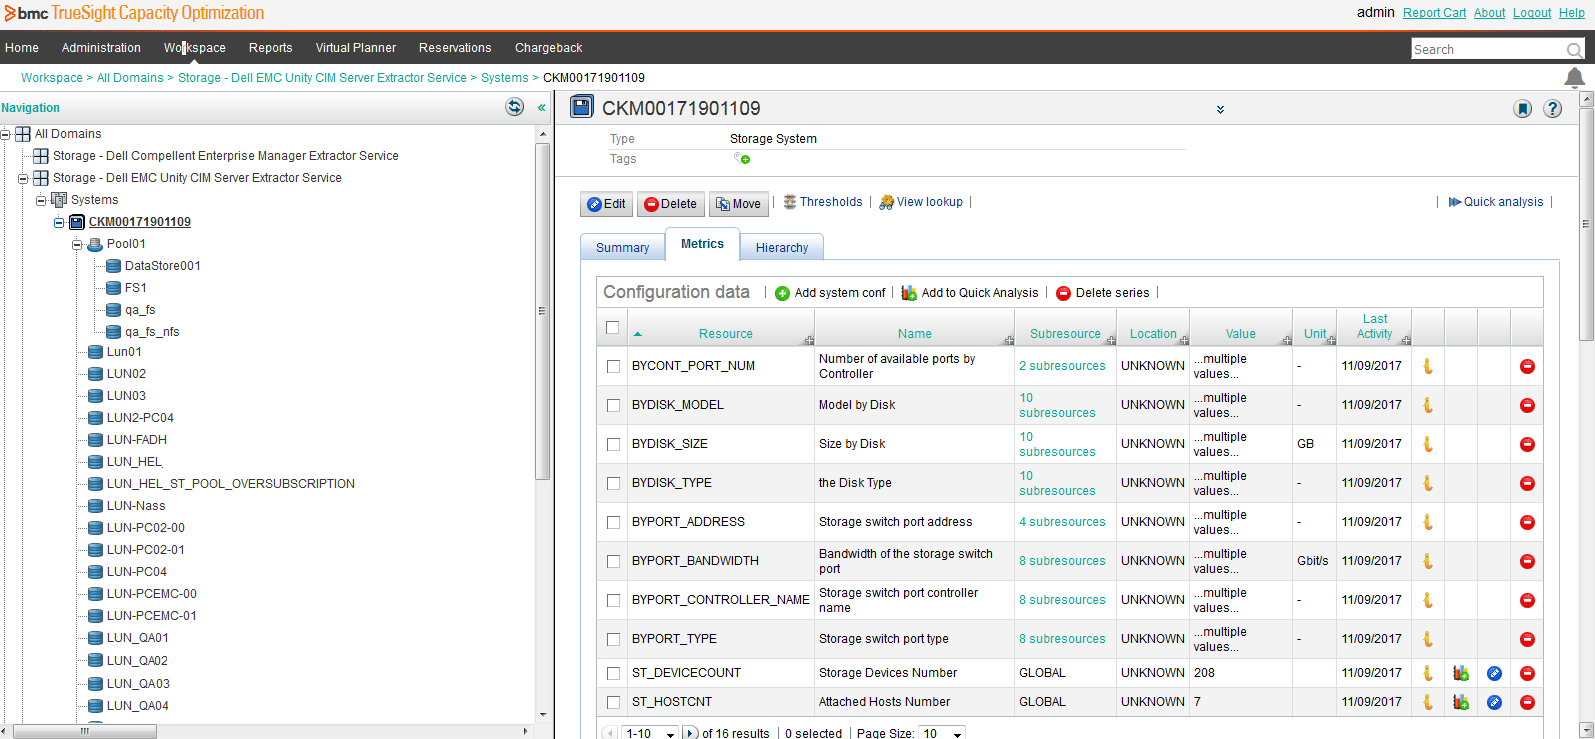
Task: Check the ST_DEVICECOUNT row checkbox
Action: point(613,673)
